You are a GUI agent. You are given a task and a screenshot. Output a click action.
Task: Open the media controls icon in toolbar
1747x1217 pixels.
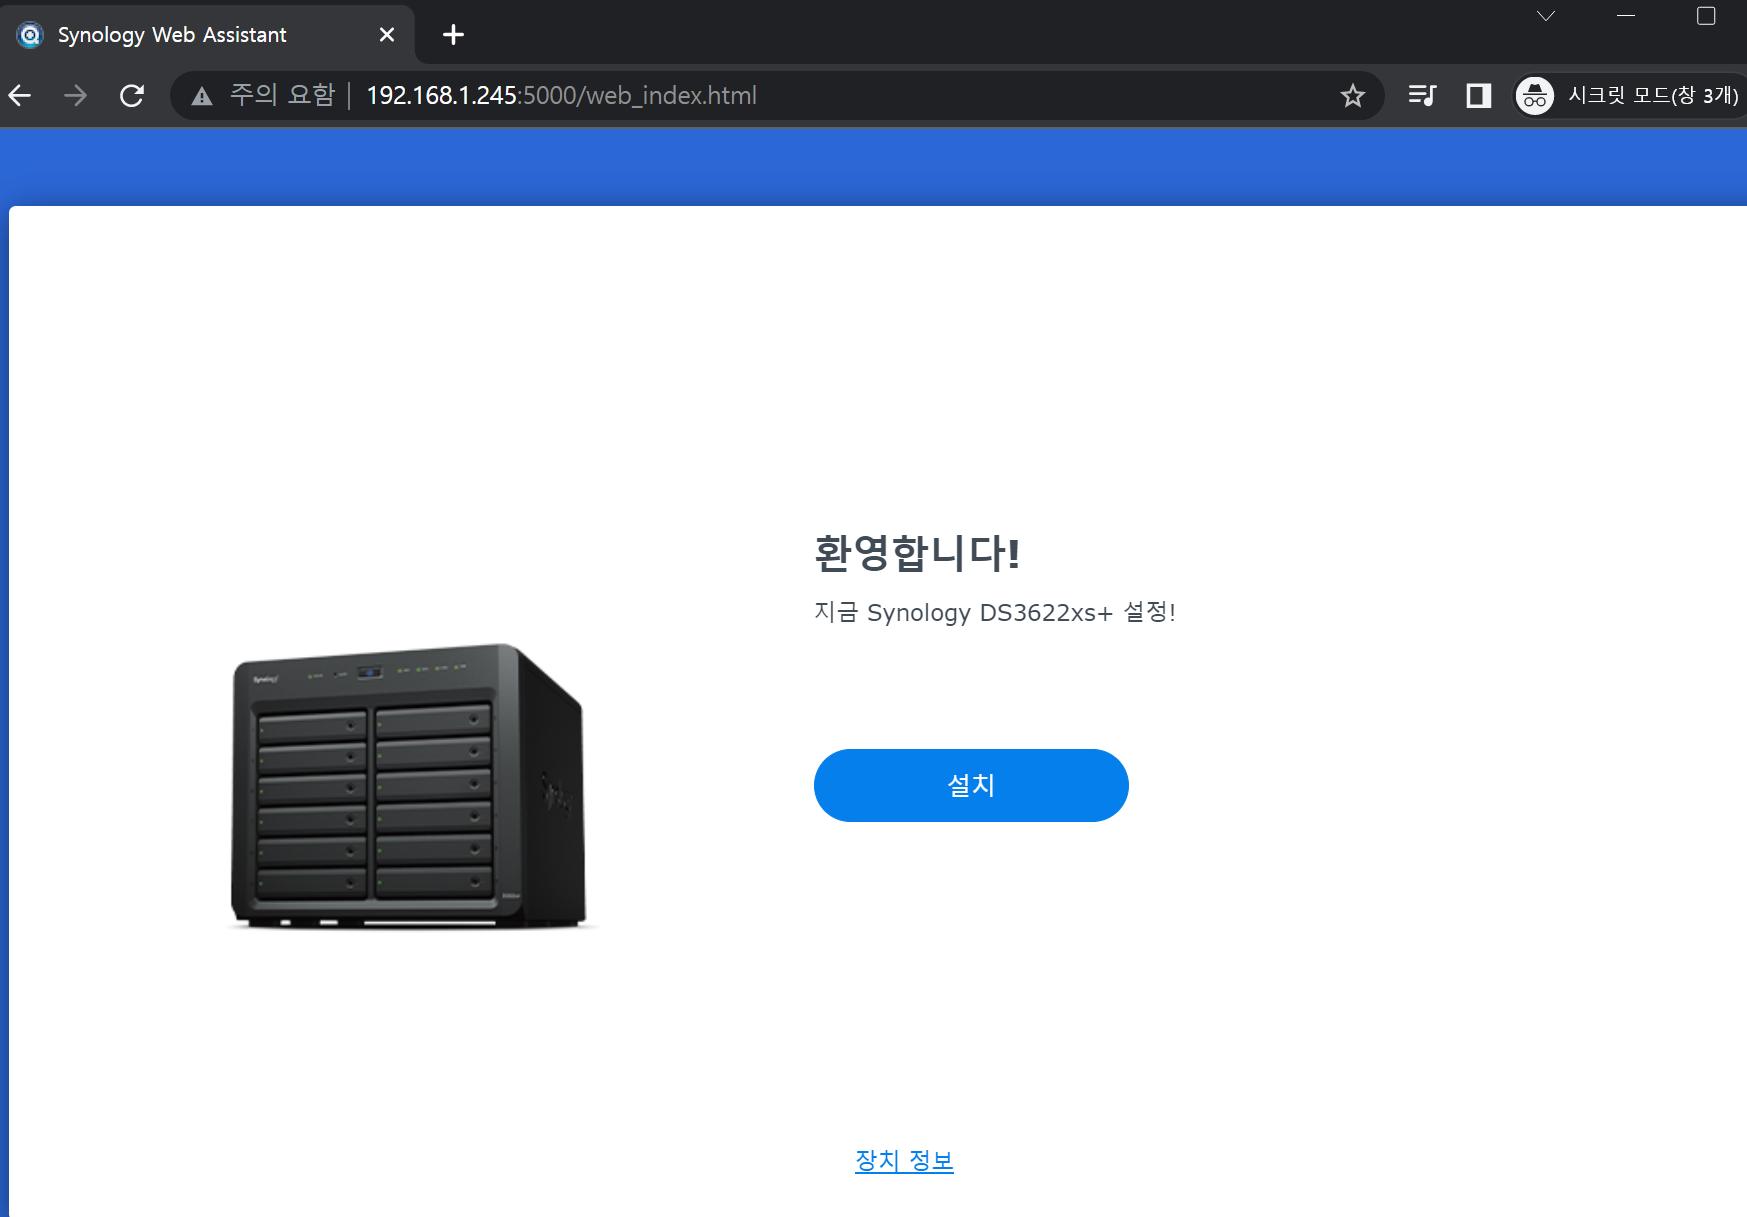click(x=1421, y=96)
